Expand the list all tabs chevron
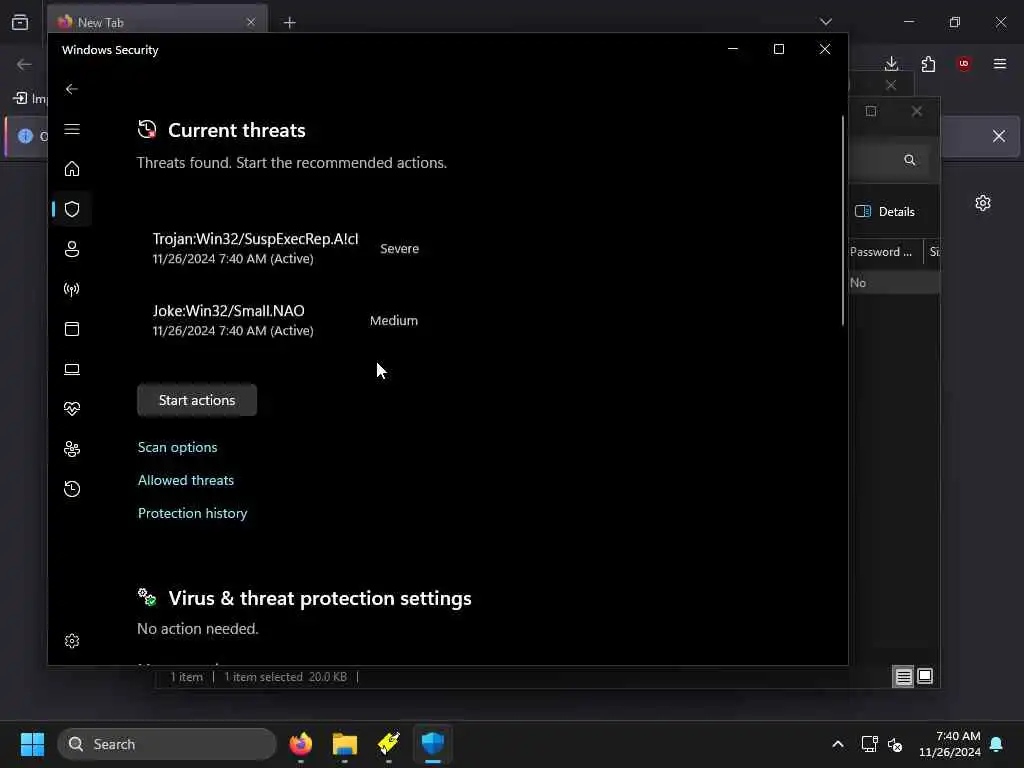The height and width of the screenshot is (768, 1024). click(x=826, y=22)
